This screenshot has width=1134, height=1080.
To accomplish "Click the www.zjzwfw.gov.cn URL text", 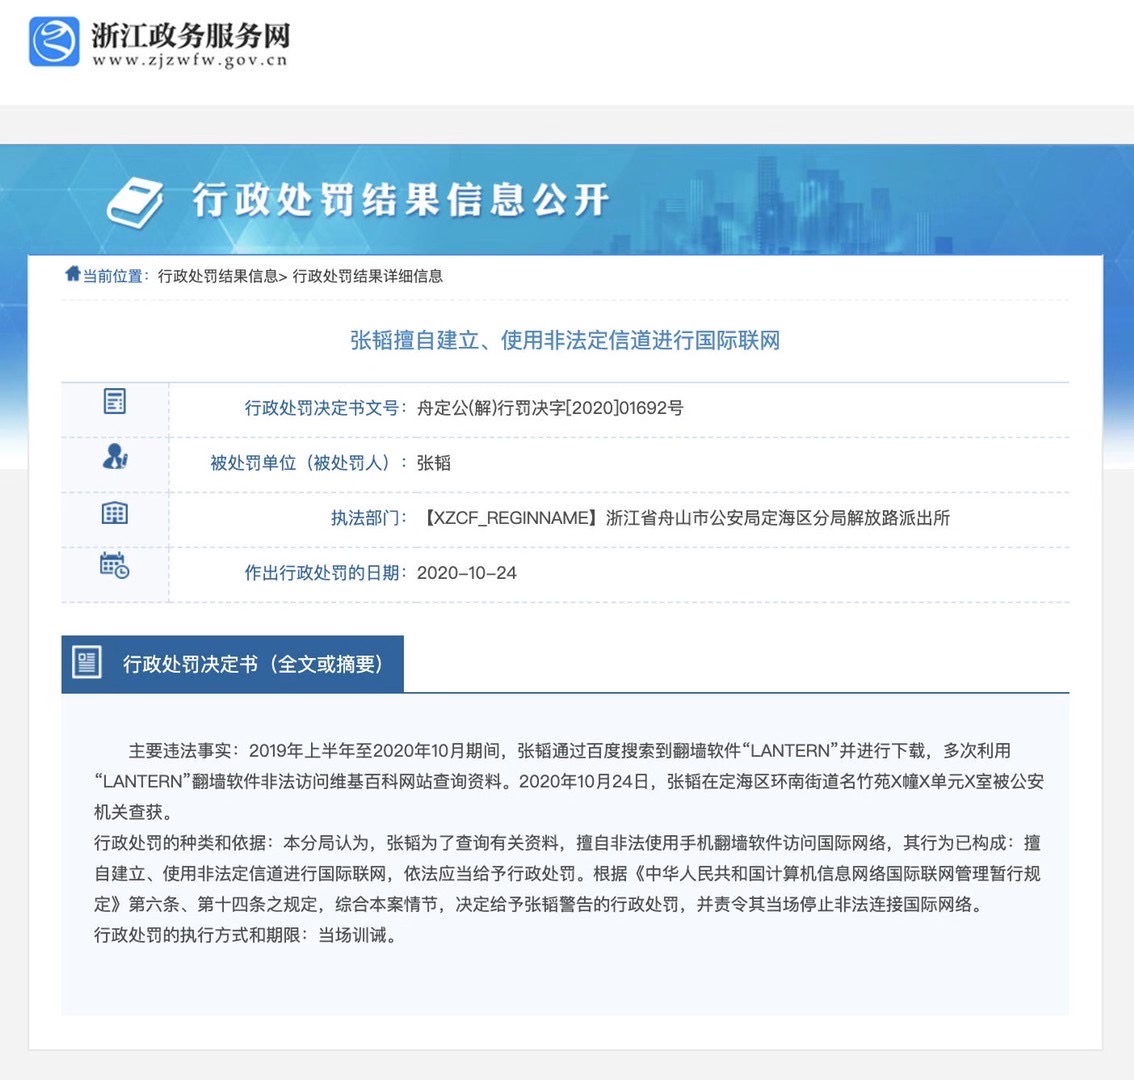I will (x=190, y=61).
